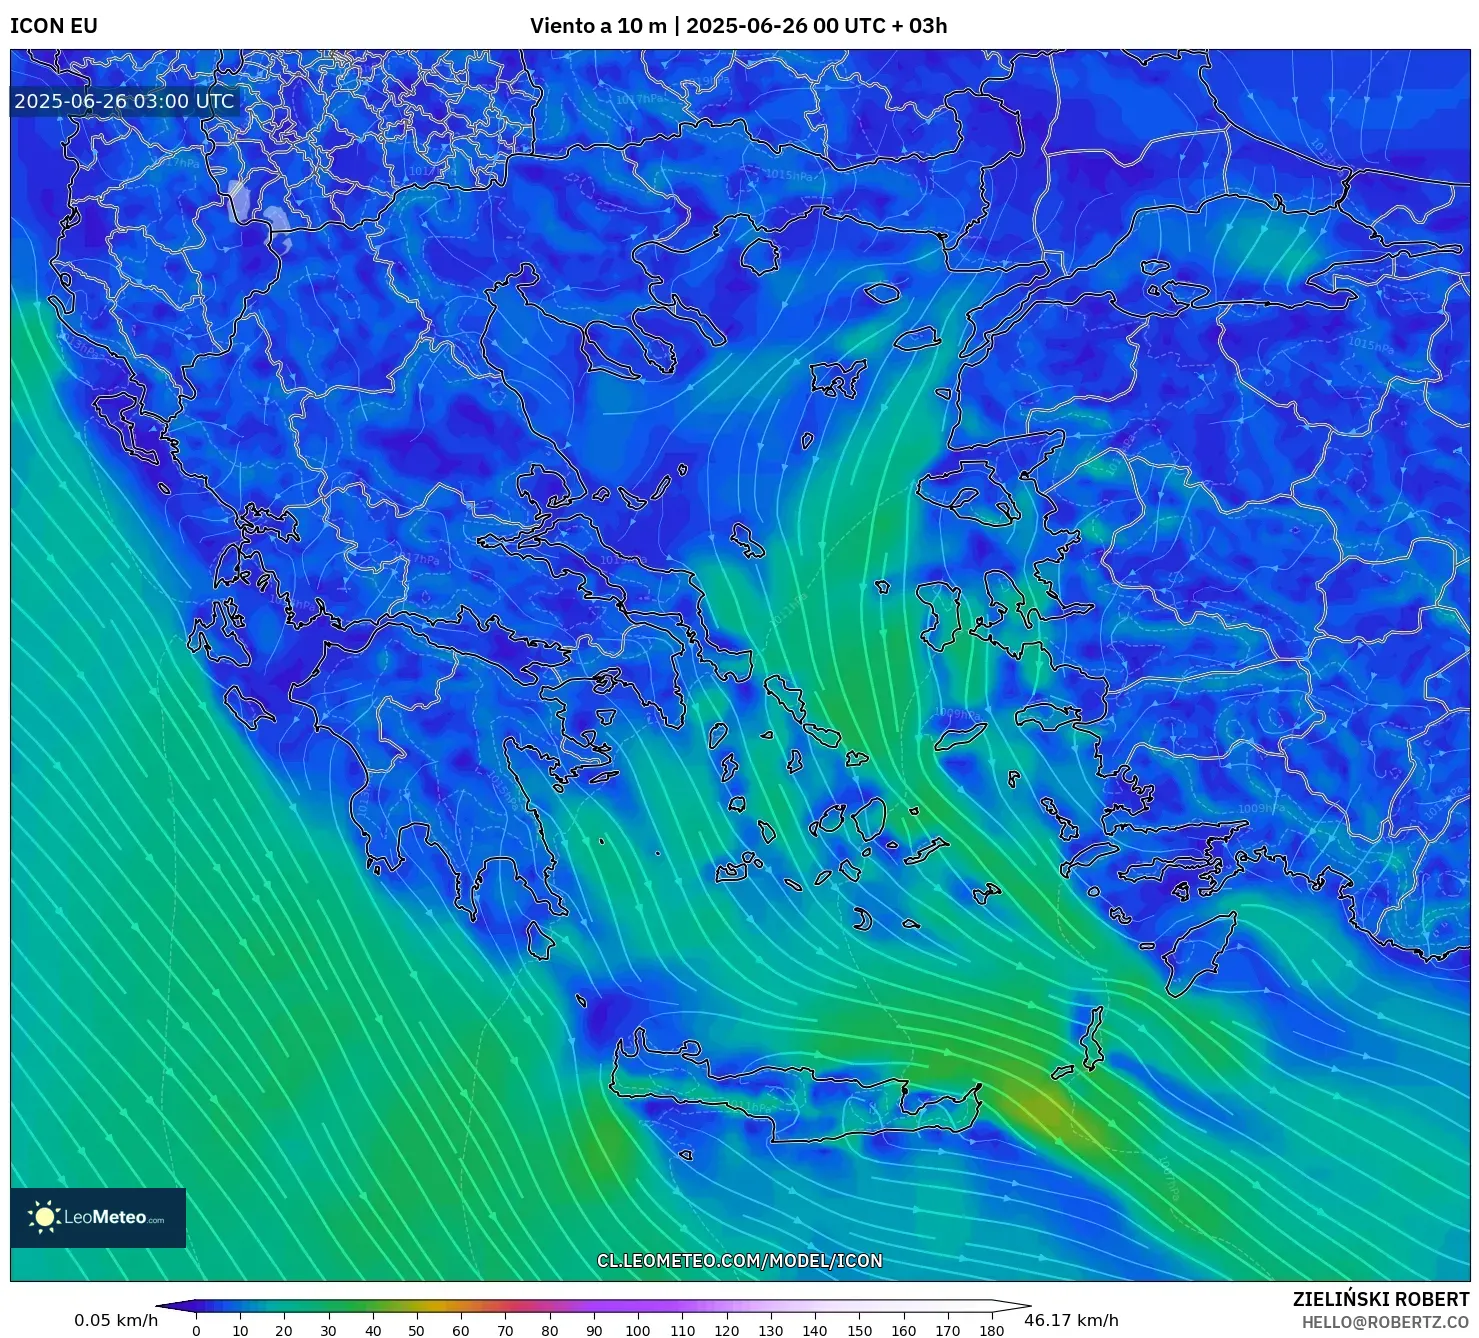Click the 0.05 km/h minimum value label
The width and height of the screenshot is (1479, 1338).
pyautogui.click(x=116, y=1320)
